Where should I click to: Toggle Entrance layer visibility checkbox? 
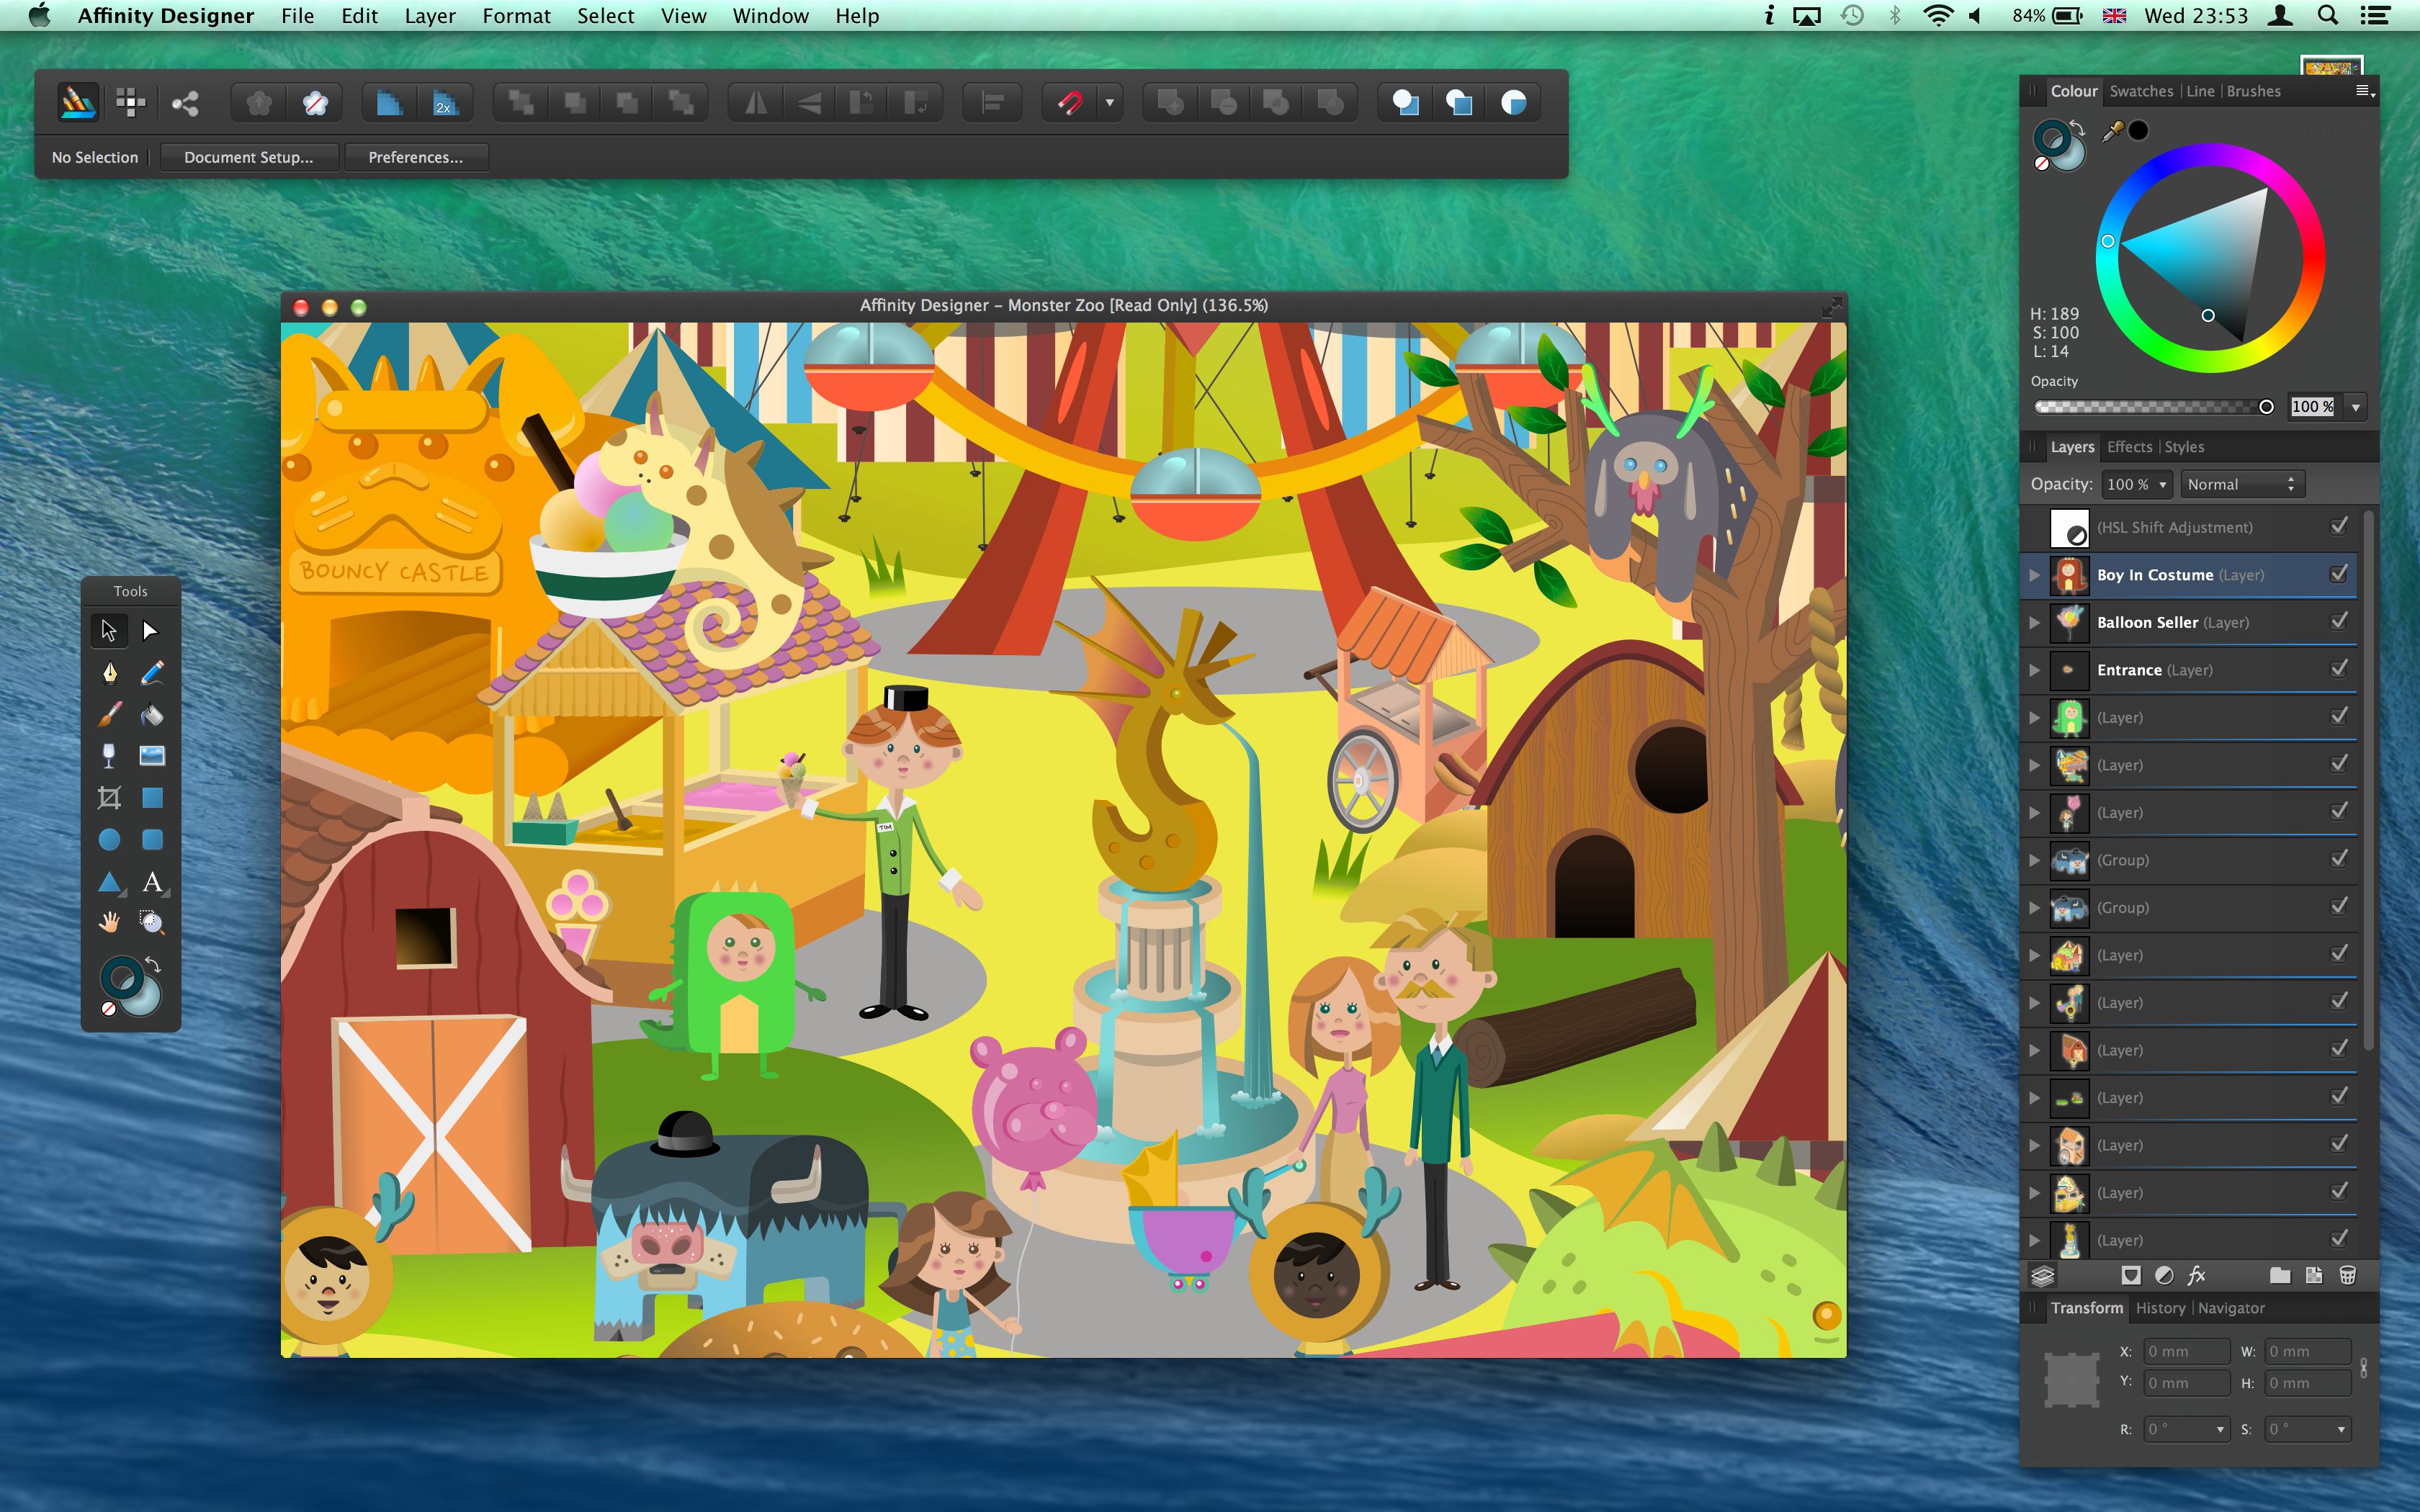pos(2339,669)
